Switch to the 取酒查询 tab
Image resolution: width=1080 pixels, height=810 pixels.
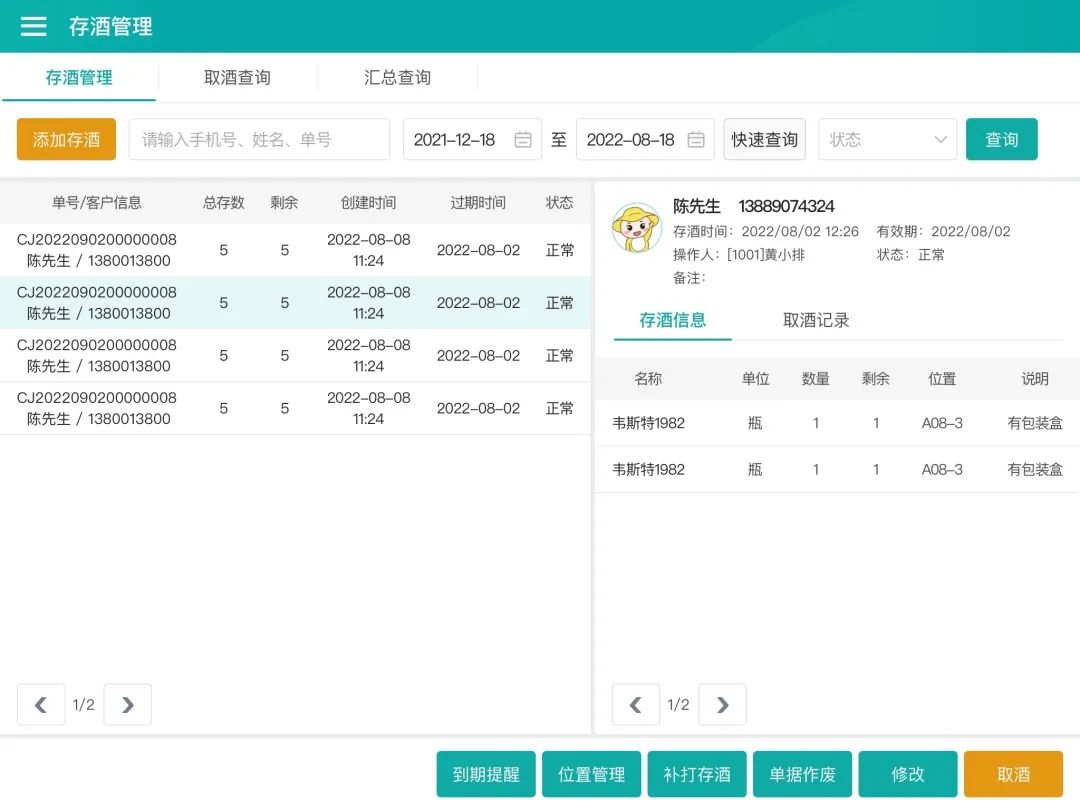pos(237,78)
